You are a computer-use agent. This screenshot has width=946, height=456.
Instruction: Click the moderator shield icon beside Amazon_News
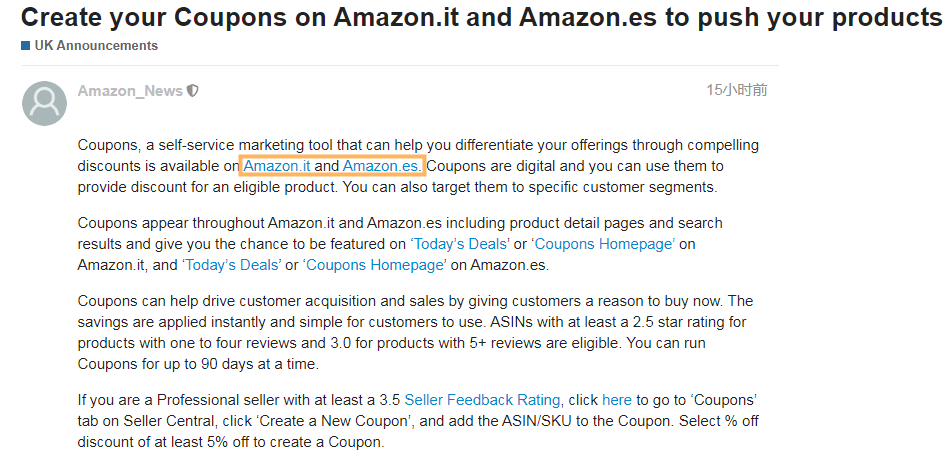[x=193, y=91]
